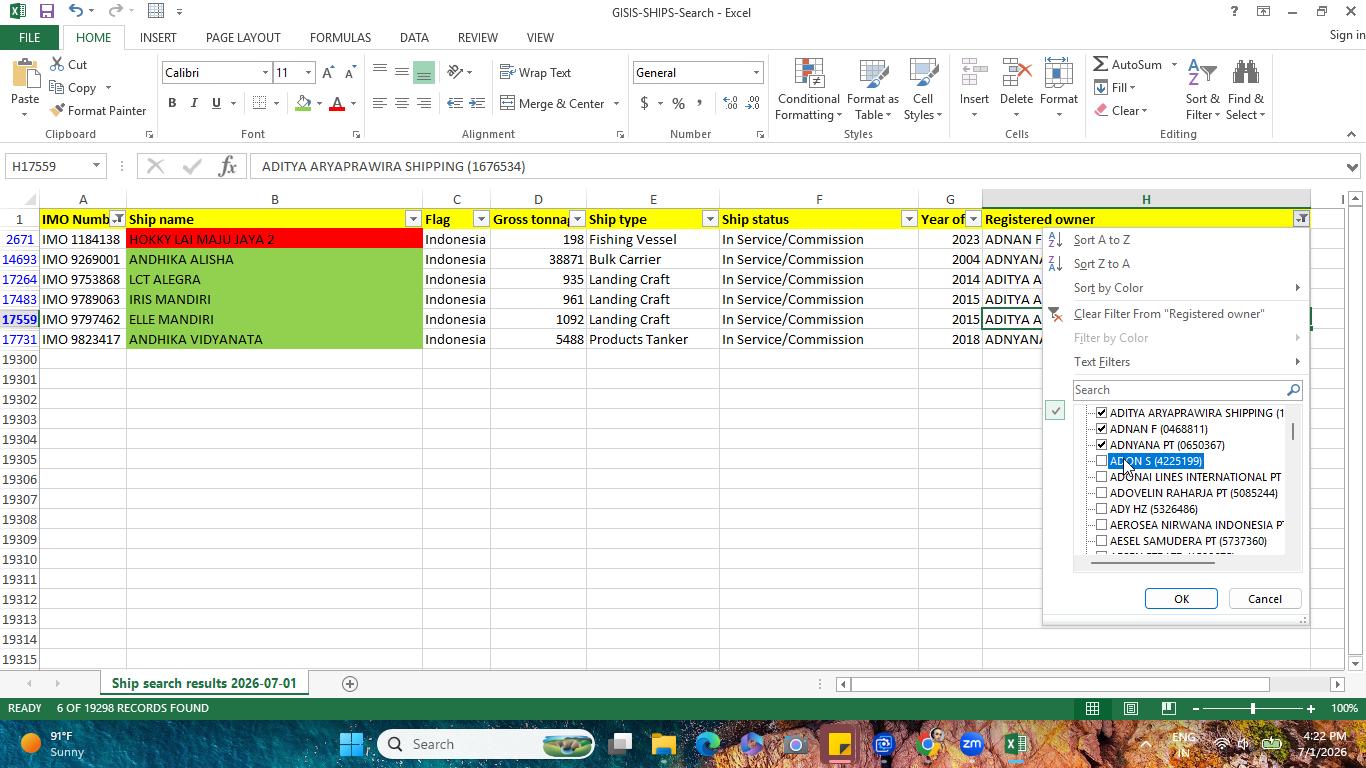
Task: Open the PAGE LAYOUT ribbon tab
Action: click(x=243, y=38)
